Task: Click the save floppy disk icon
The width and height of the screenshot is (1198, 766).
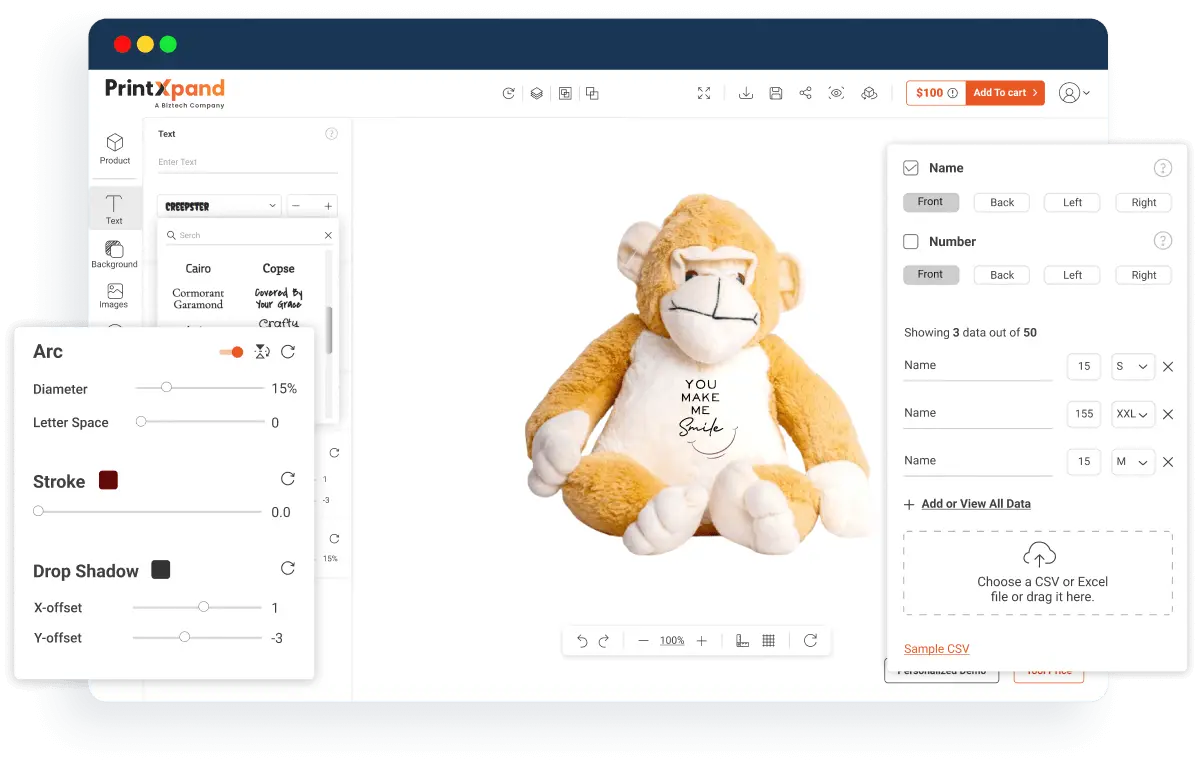Action: 775,93
